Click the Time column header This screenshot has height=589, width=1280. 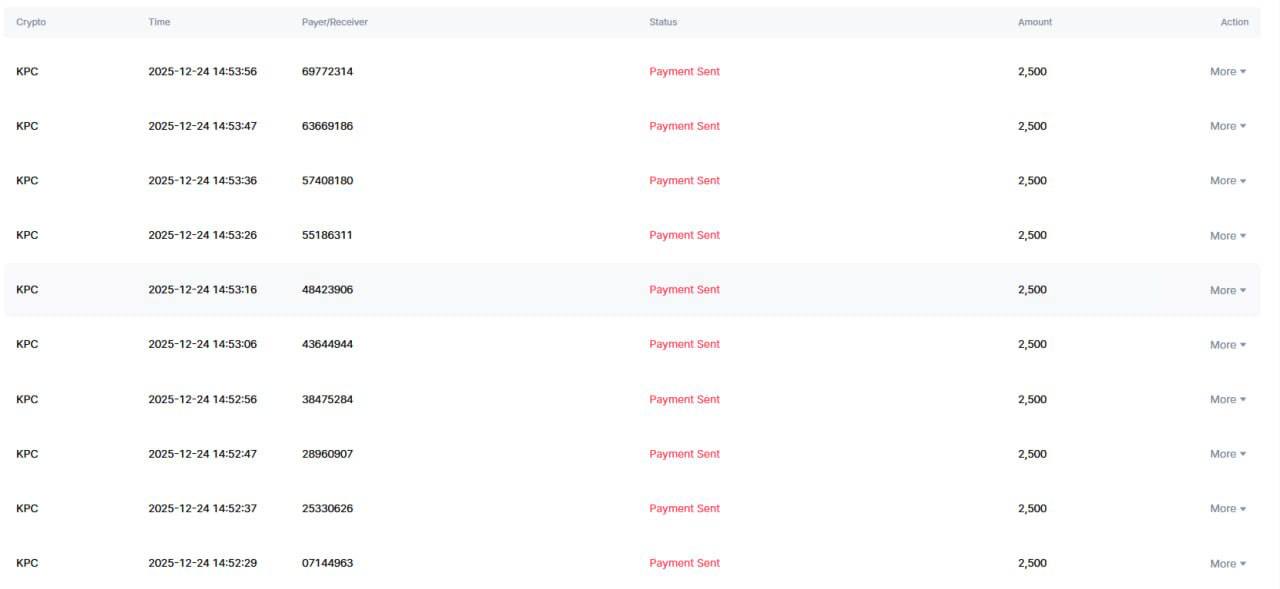159,22
